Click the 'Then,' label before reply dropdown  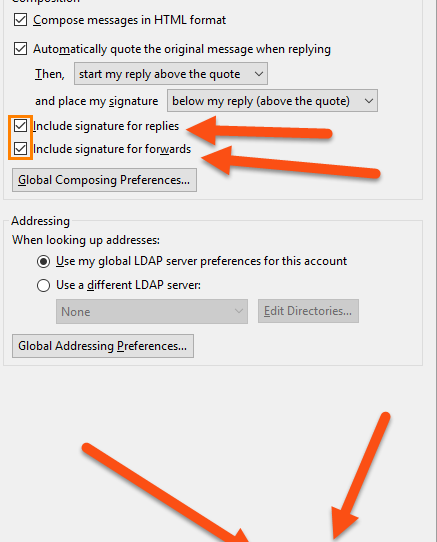point(50,74)
